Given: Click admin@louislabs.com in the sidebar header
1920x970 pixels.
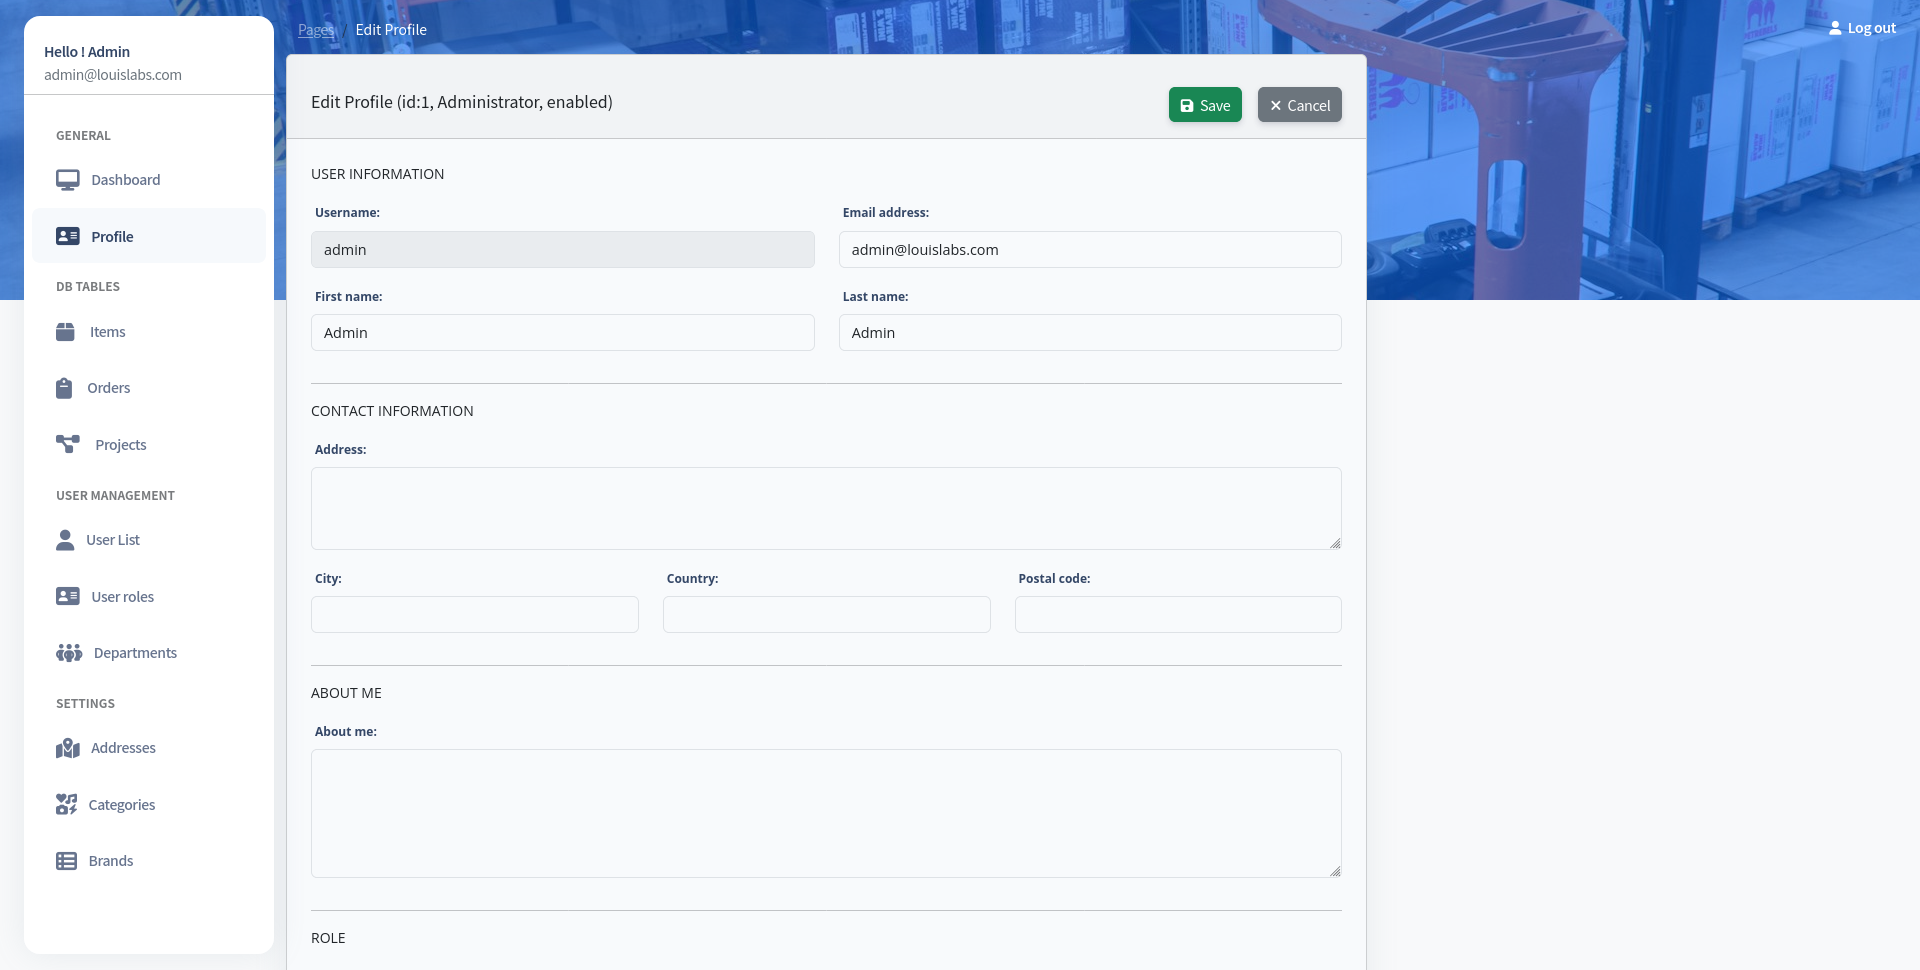Looking at the screenshot, I should pyautogui.click(x=113, y=75).
